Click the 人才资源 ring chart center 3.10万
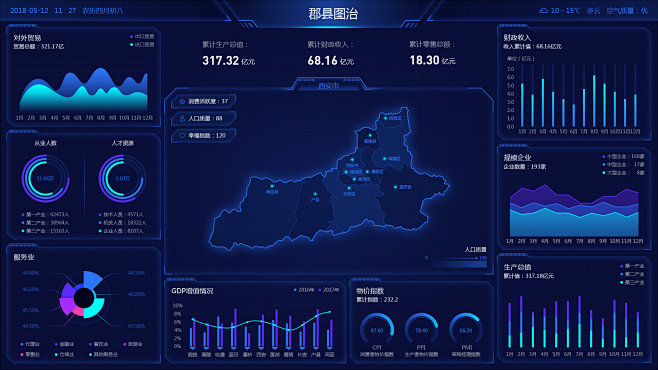658x370 pixels. [x=123, y=178]
